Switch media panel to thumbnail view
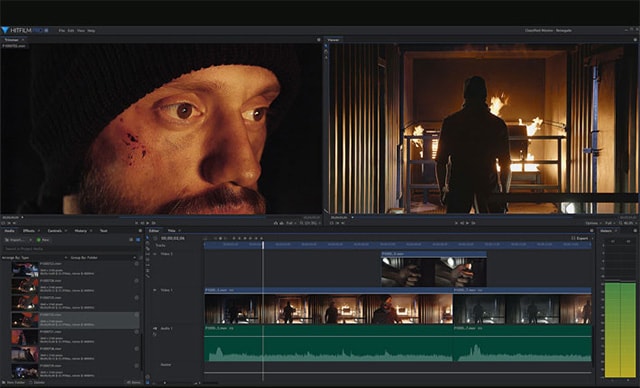Image resolution: width=640 pixels, height=388 pixels. pyautogui.click(x=138, y=240)
